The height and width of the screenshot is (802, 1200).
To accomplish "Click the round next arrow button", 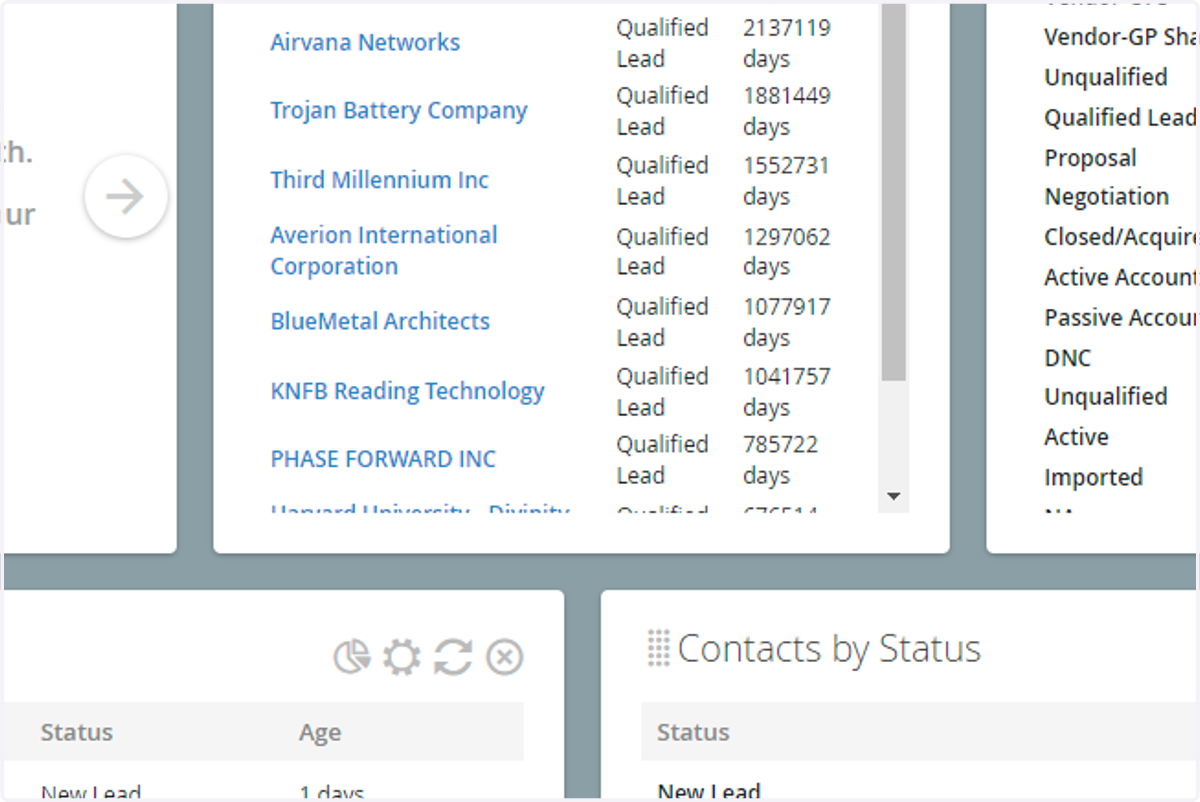I will (125, 196).
